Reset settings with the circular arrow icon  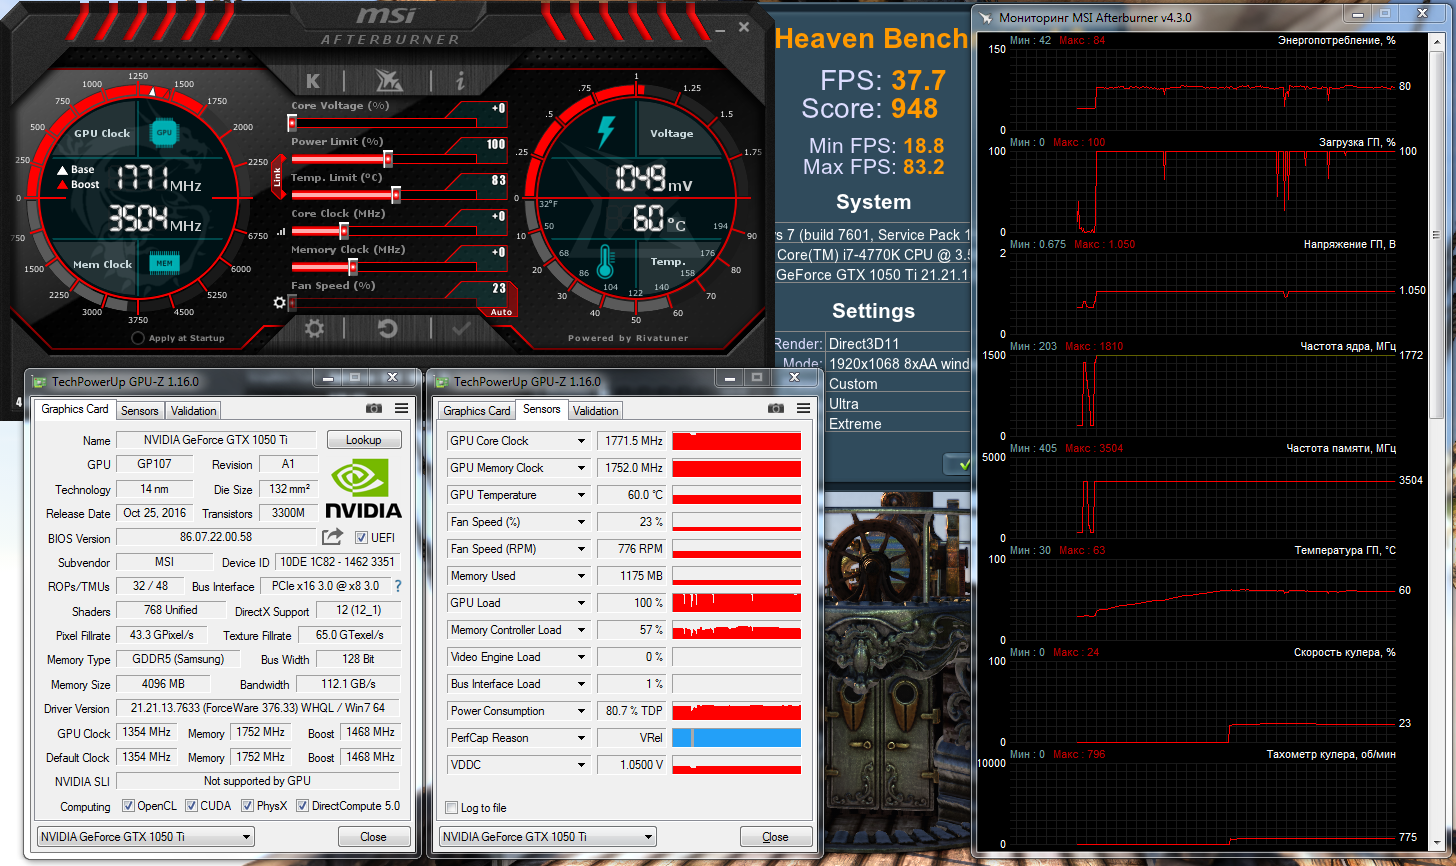[388, 328]
